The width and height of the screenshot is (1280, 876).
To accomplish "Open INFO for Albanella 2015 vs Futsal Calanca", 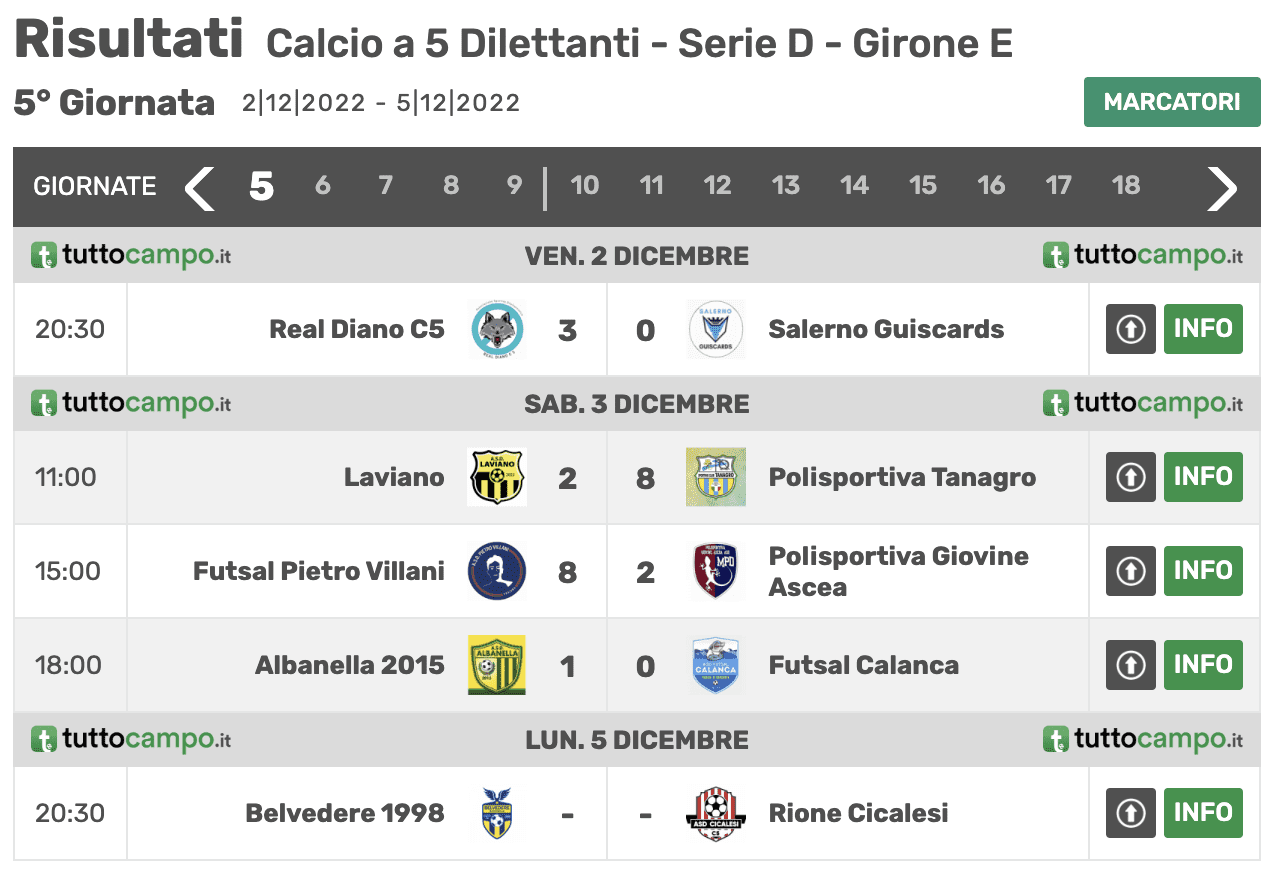I will tap(1203, 665).
